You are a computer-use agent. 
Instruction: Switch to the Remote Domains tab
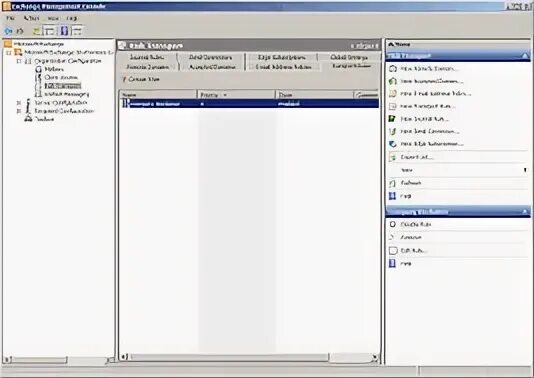[148, 67]
